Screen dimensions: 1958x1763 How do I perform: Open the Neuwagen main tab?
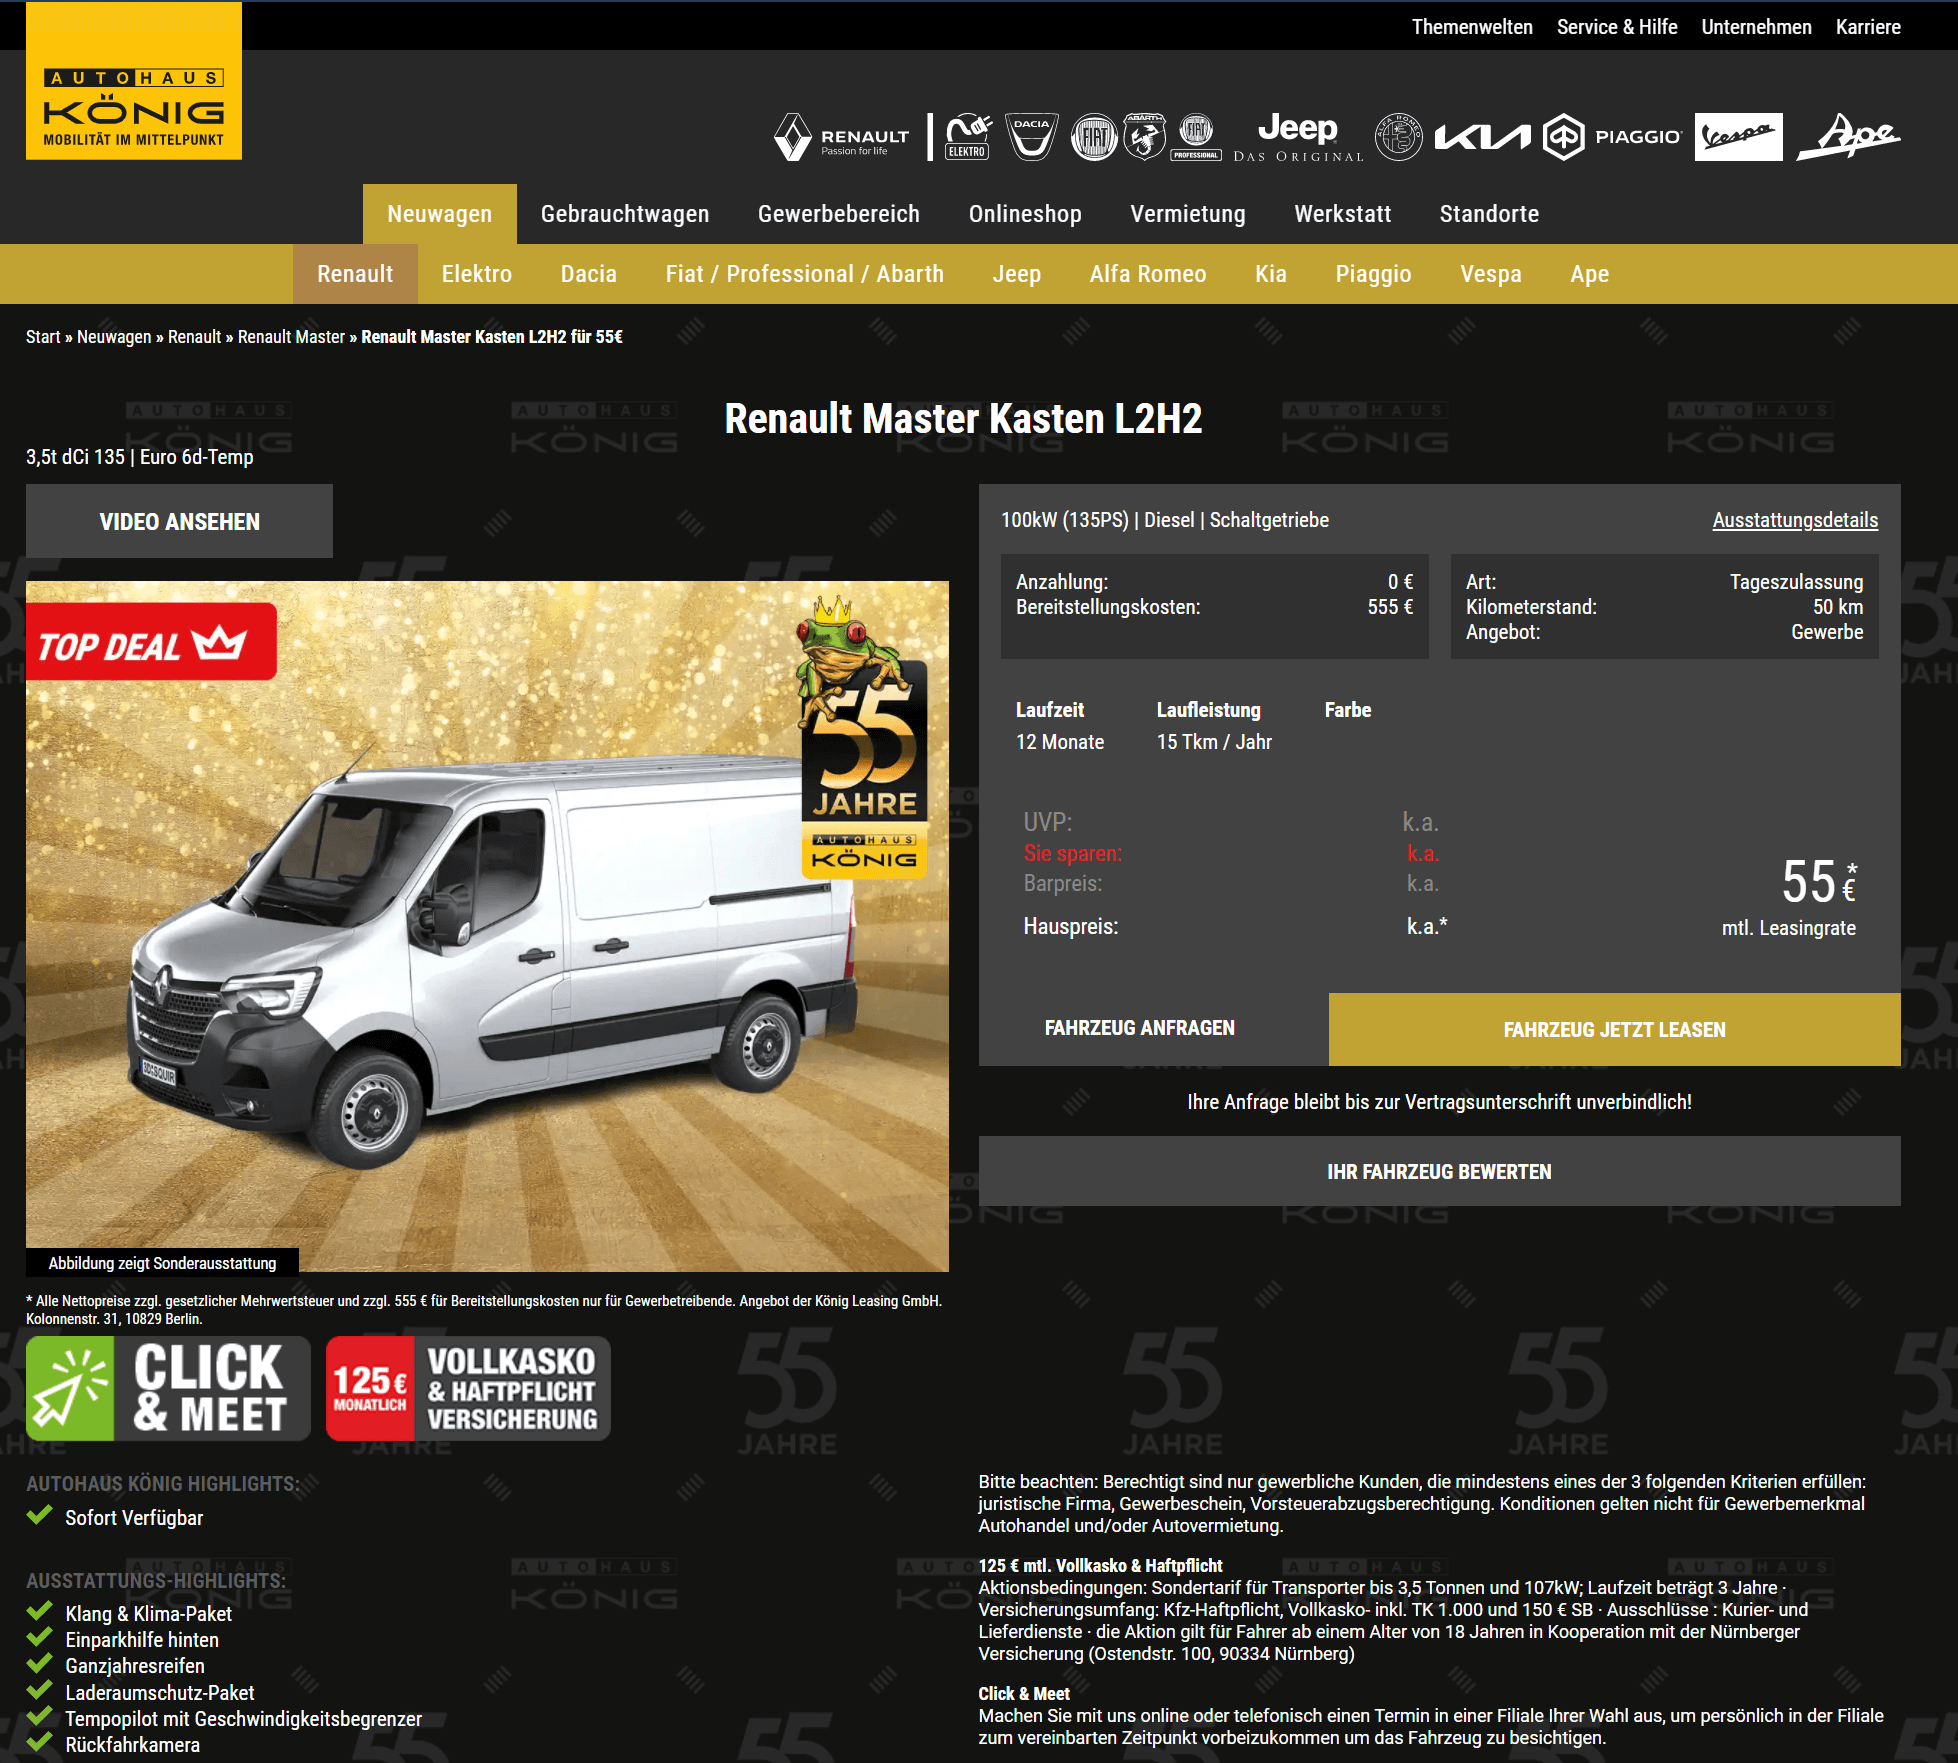(x=440, y=214)
